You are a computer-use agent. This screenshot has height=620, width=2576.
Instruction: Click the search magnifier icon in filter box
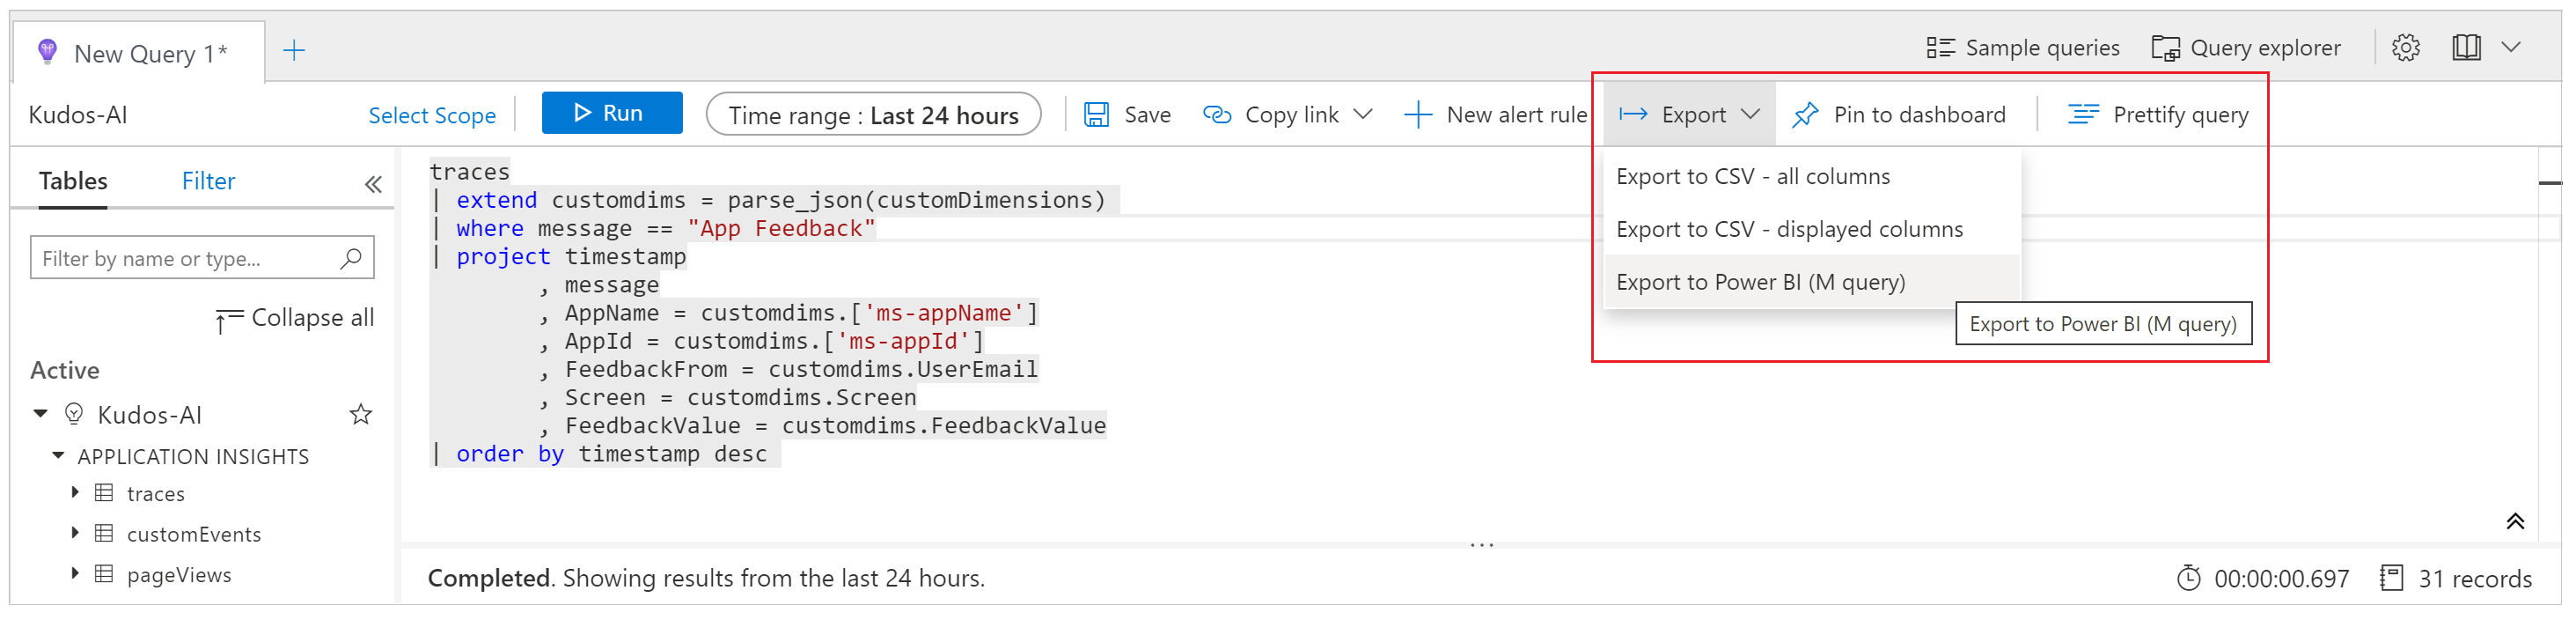[351, 258]
